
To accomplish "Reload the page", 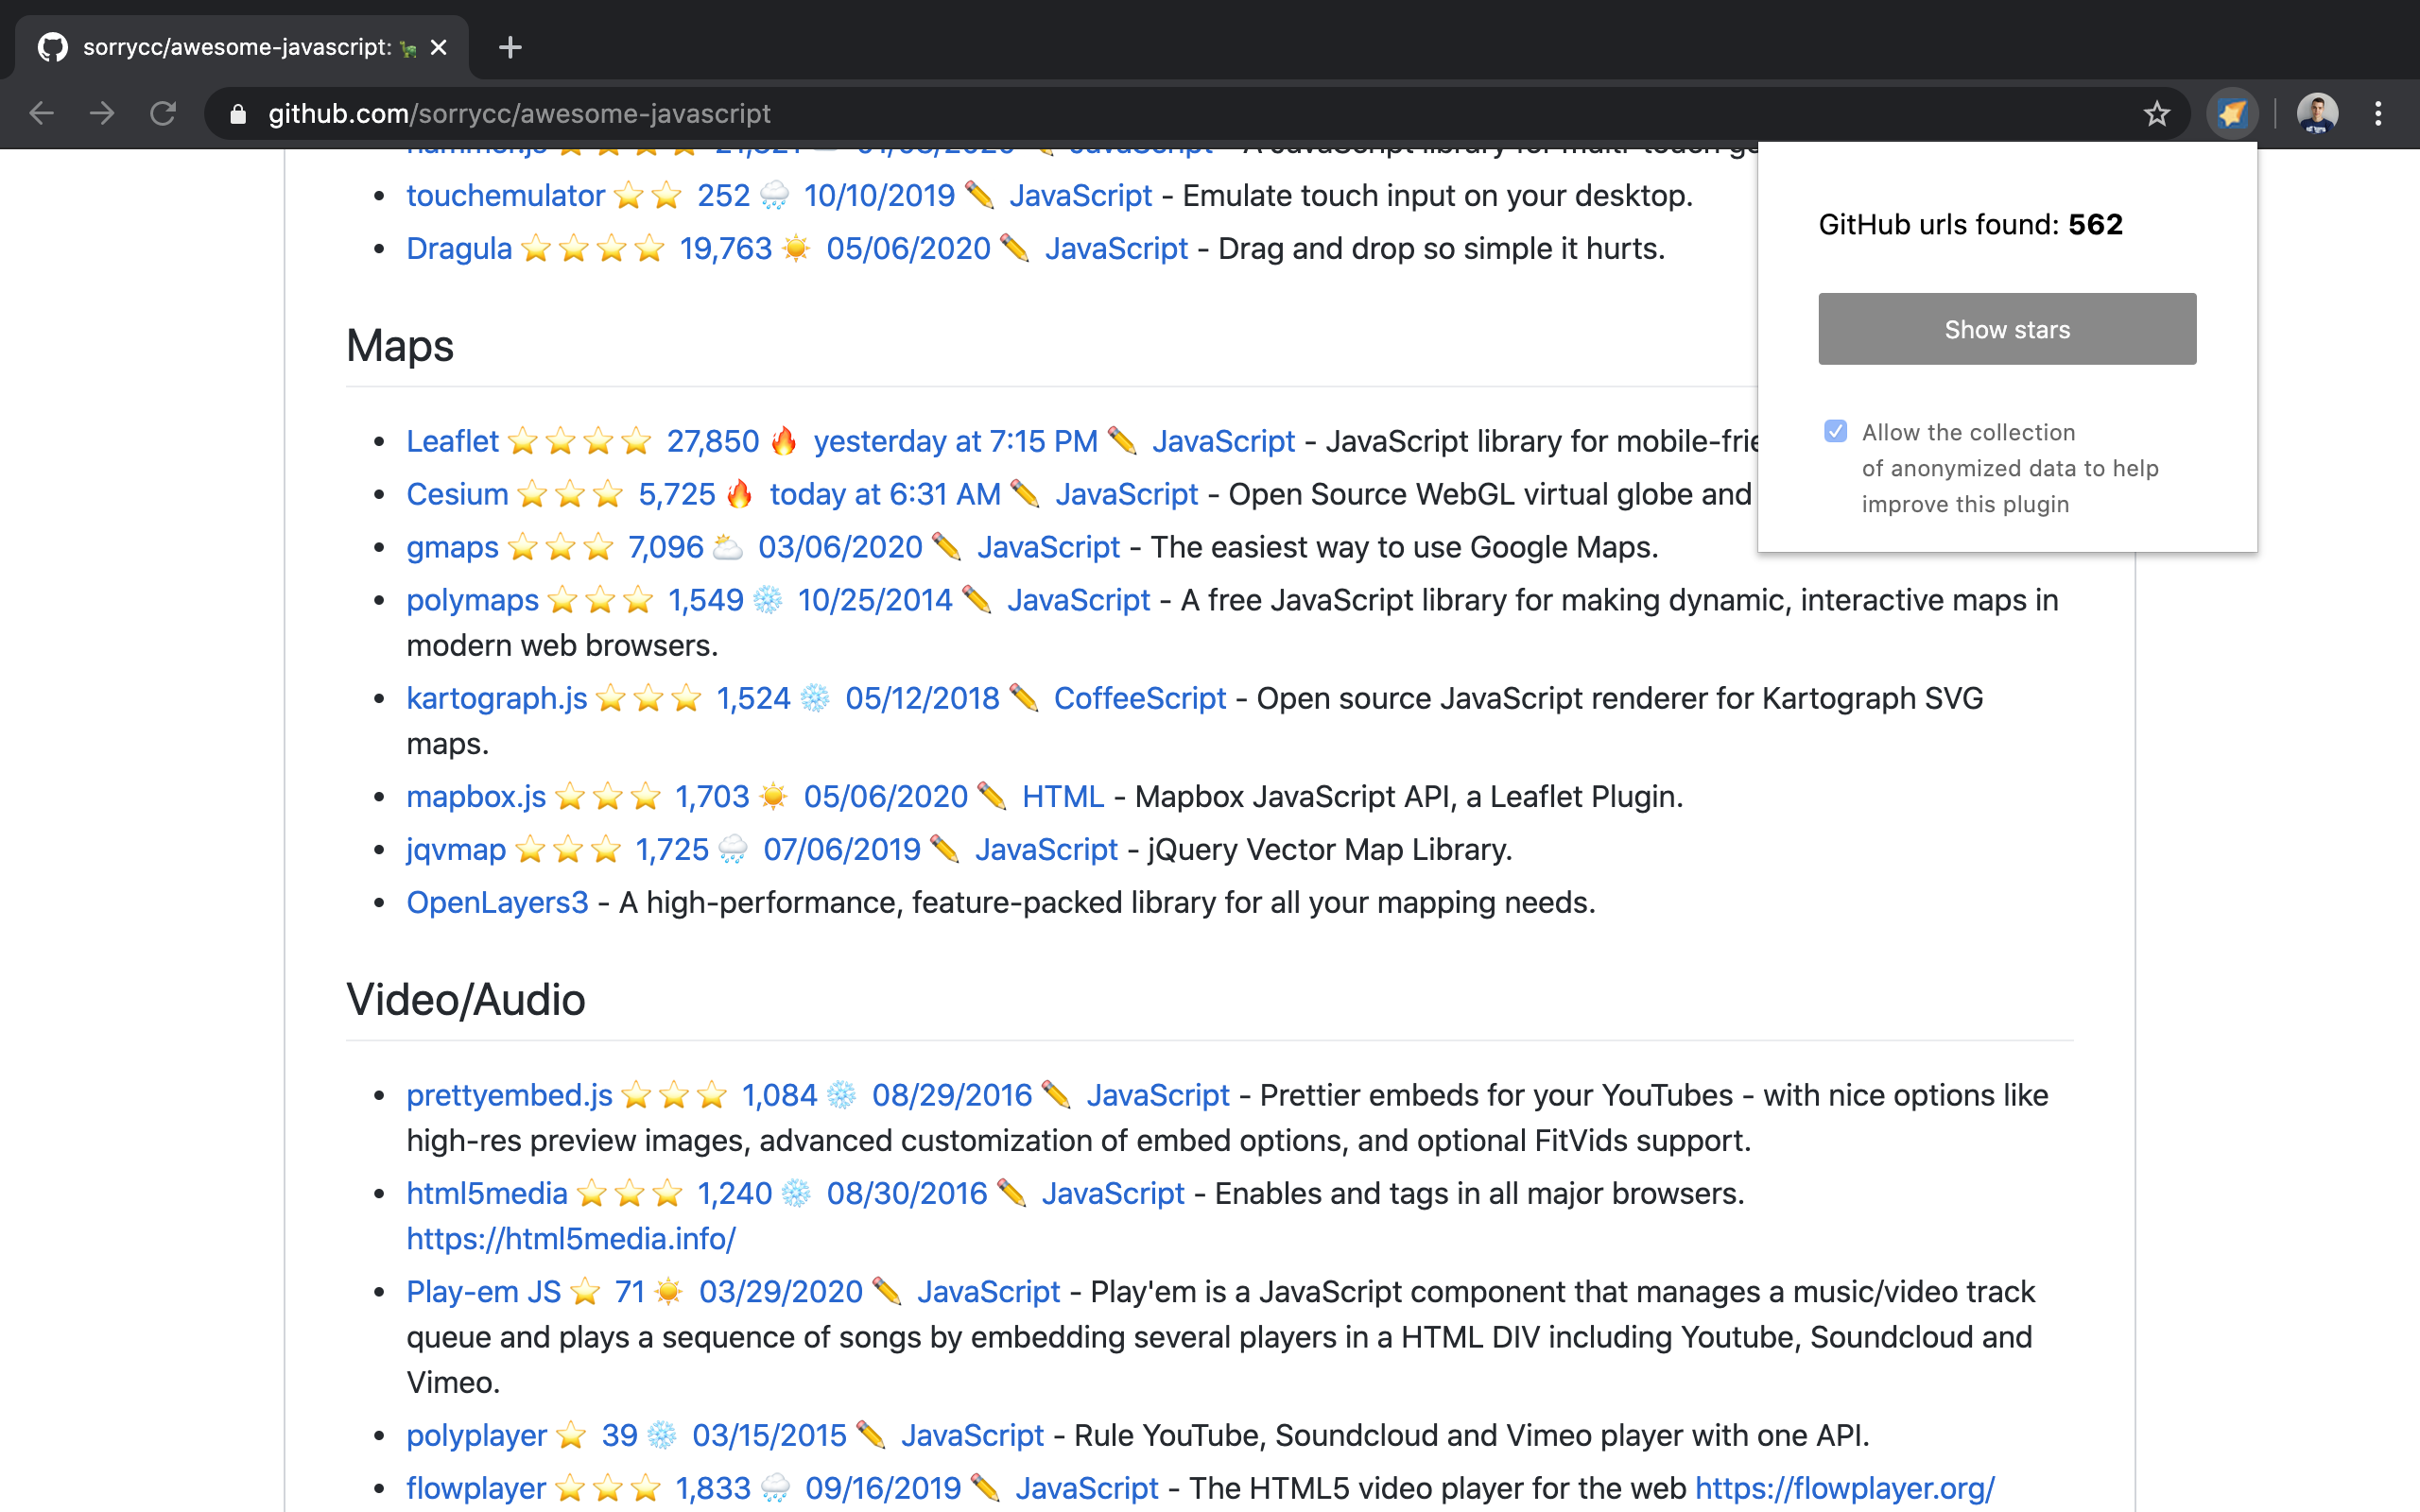I will 163,114.
